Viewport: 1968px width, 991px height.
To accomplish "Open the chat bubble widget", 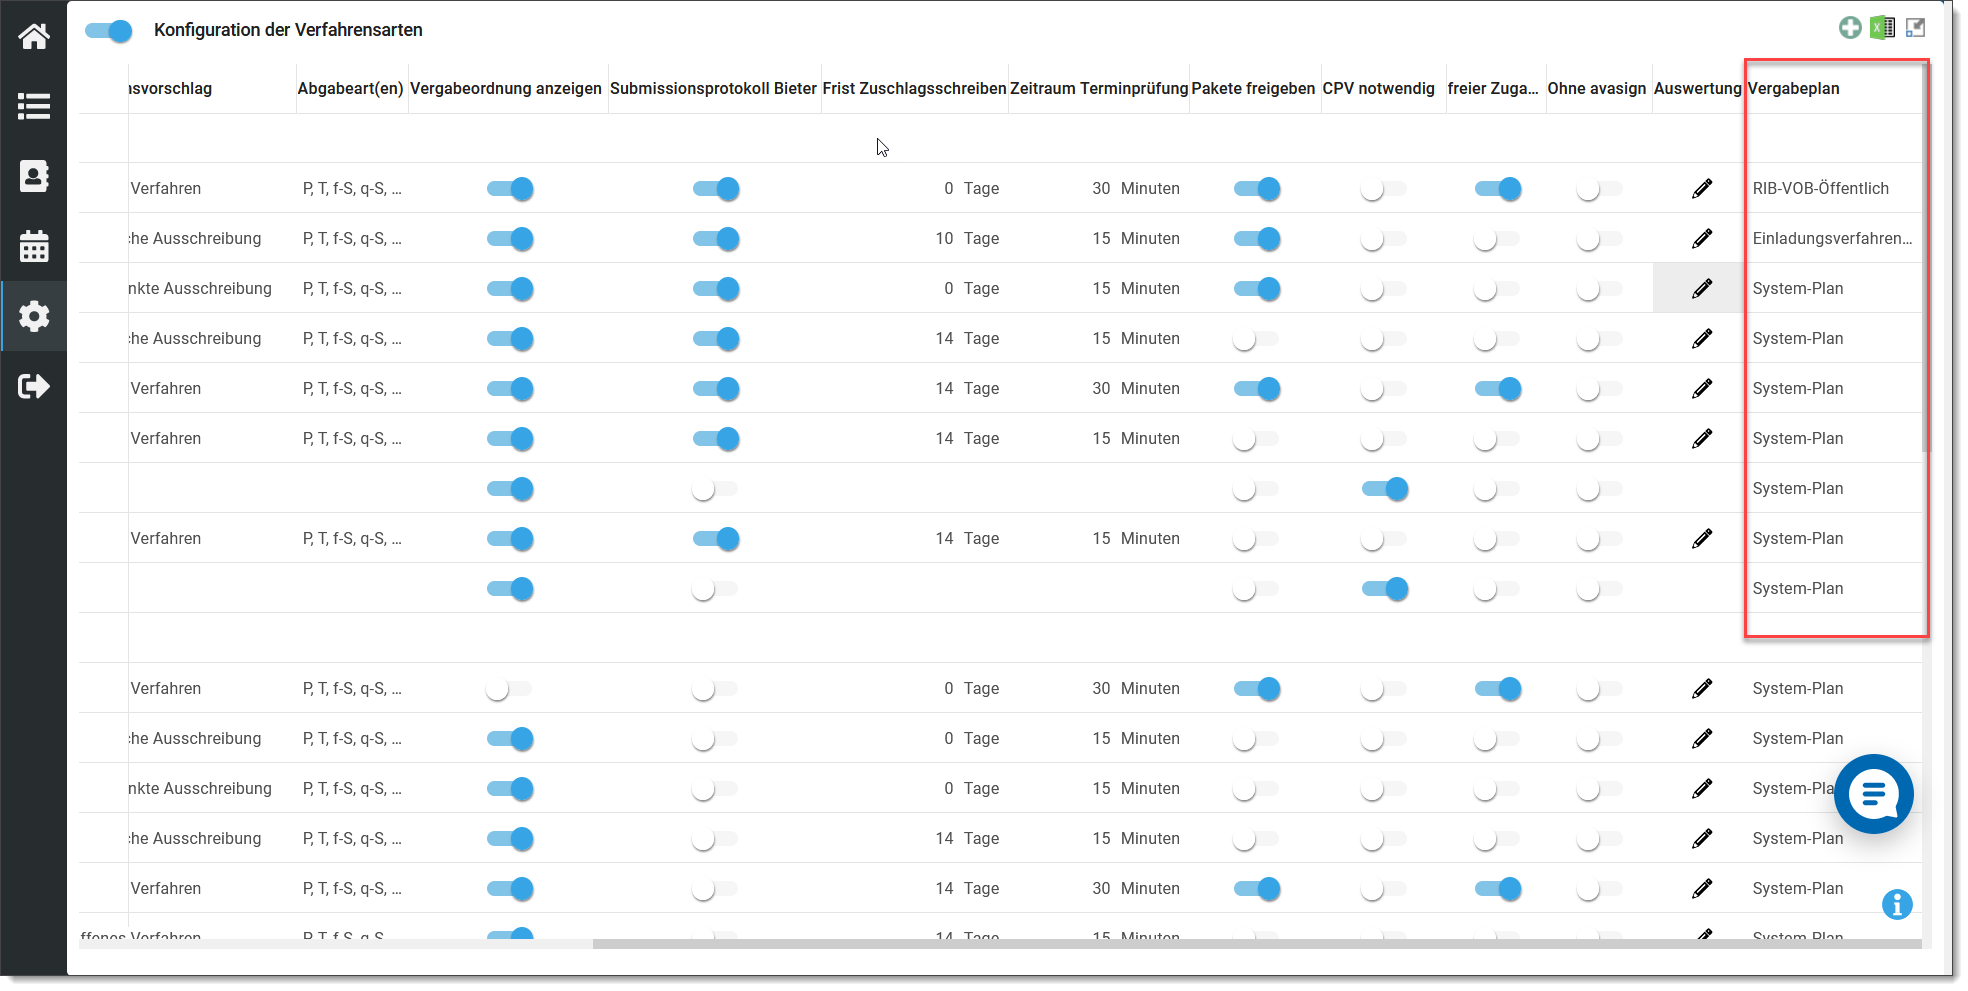I will pyautogui.click(x=1873, y=794).
